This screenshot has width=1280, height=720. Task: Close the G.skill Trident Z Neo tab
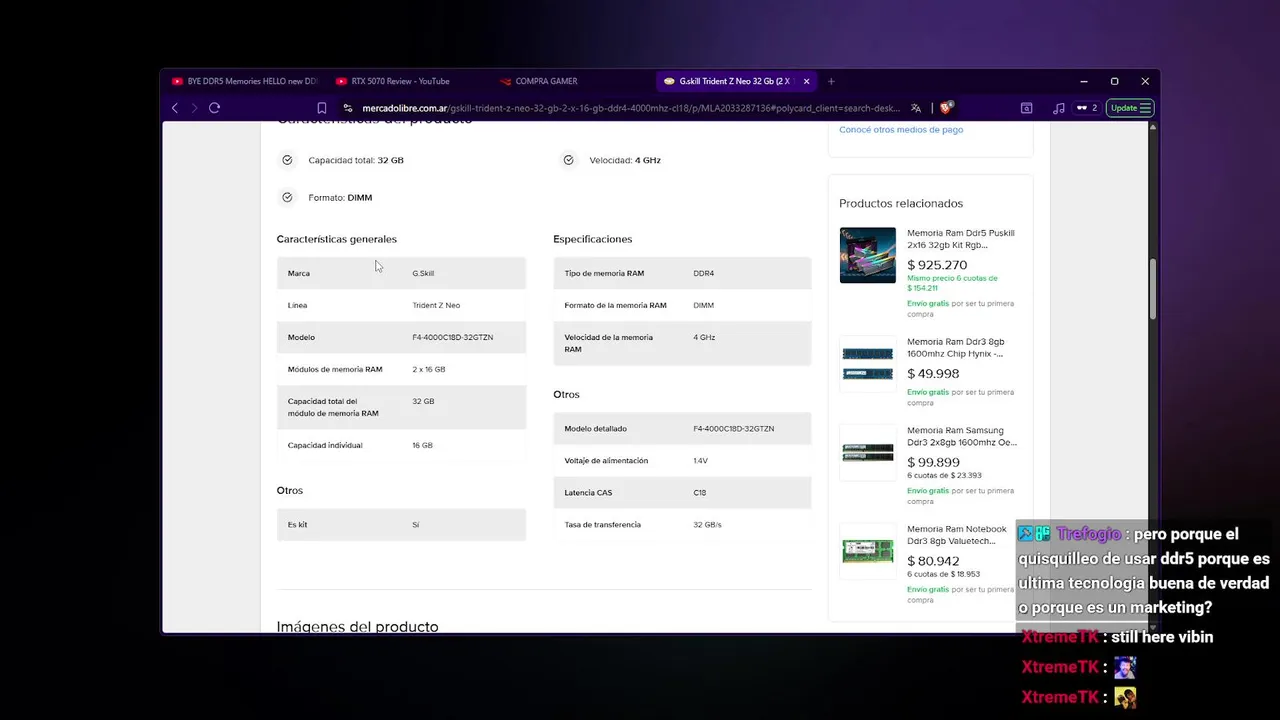pos(806,81)
